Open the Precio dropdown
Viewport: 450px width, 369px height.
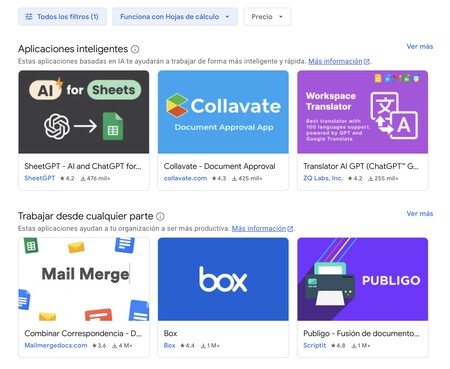coord(267,17)
